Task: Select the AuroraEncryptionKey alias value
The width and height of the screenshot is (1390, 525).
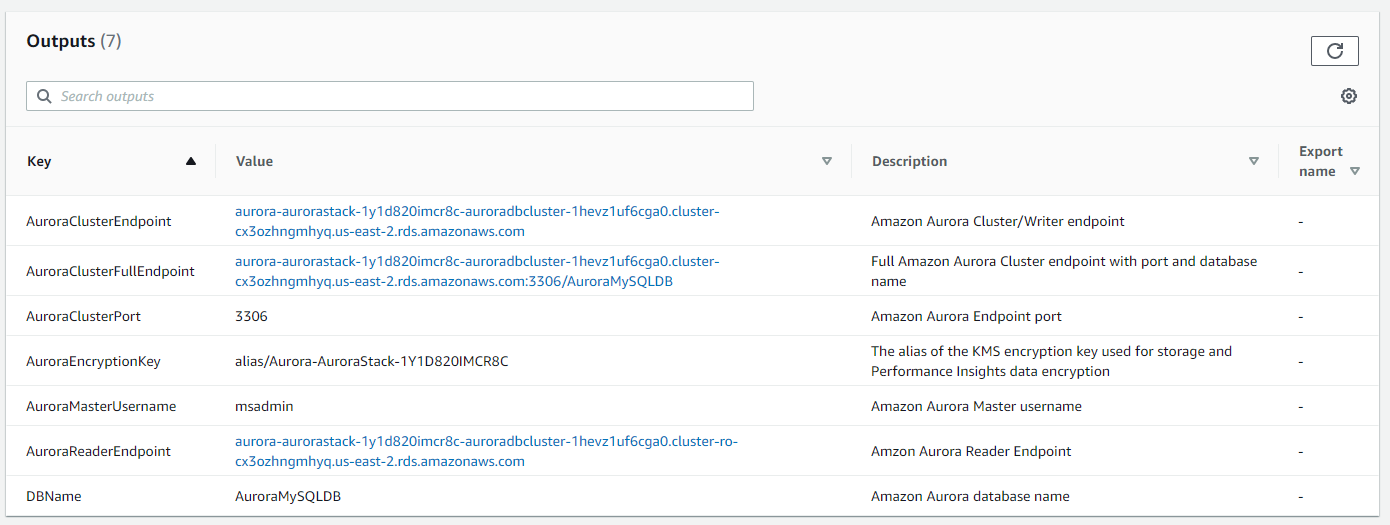Action: [x=371, y=361]
